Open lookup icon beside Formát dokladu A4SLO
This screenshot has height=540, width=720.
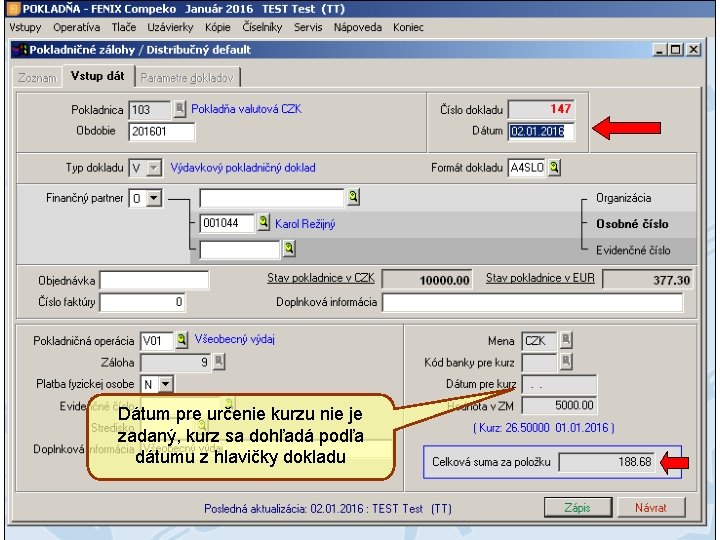[x=554, y=168]
